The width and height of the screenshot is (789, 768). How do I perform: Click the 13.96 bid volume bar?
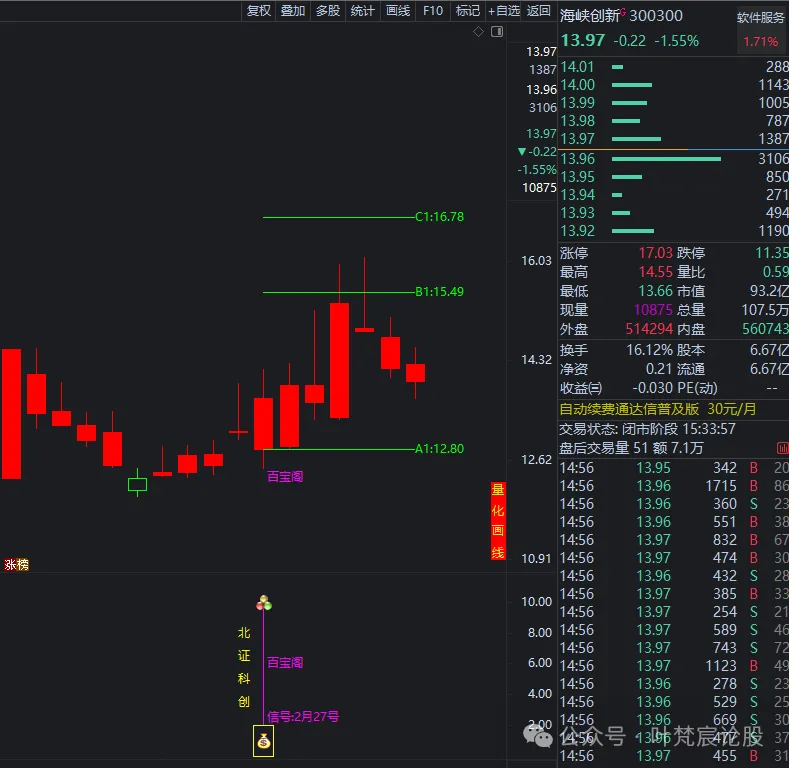click(665, 159)
